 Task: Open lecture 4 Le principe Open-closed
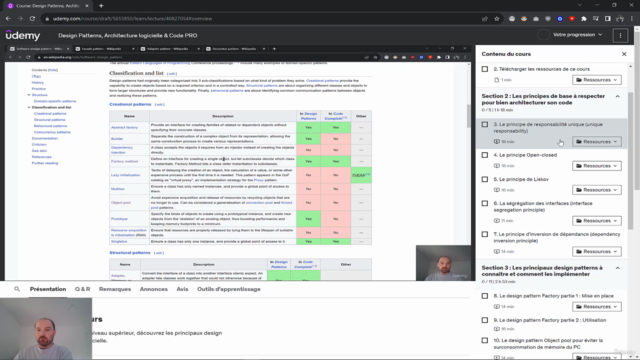point(525,155)
